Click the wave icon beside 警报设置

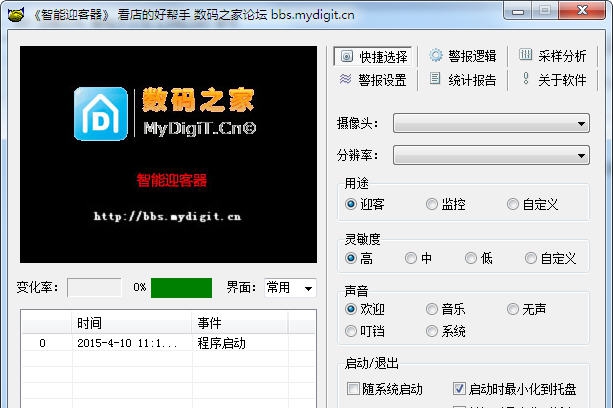click(x=345, y=79)
